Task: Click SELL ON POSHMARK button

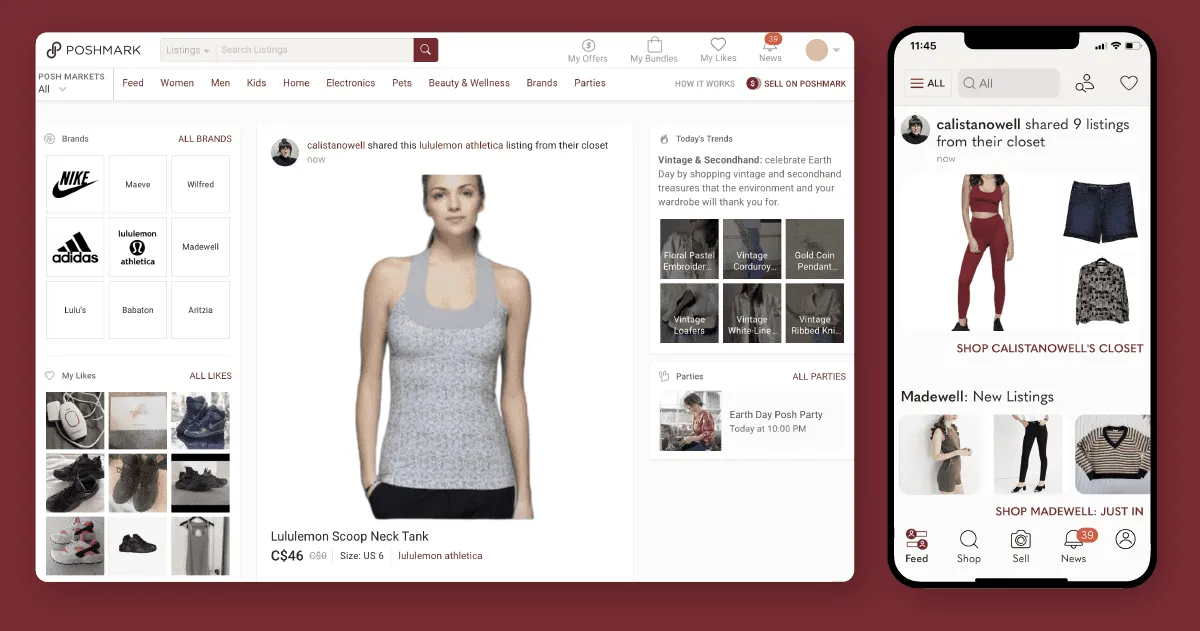Action: tap(796, 84)
